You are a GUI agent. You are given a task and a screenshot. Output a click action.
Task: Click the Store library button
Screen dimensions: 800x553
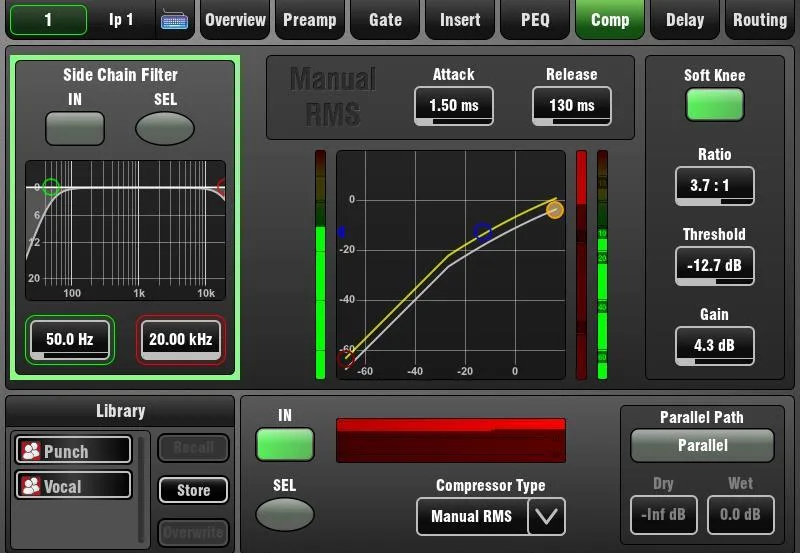[x=193, y=490]
